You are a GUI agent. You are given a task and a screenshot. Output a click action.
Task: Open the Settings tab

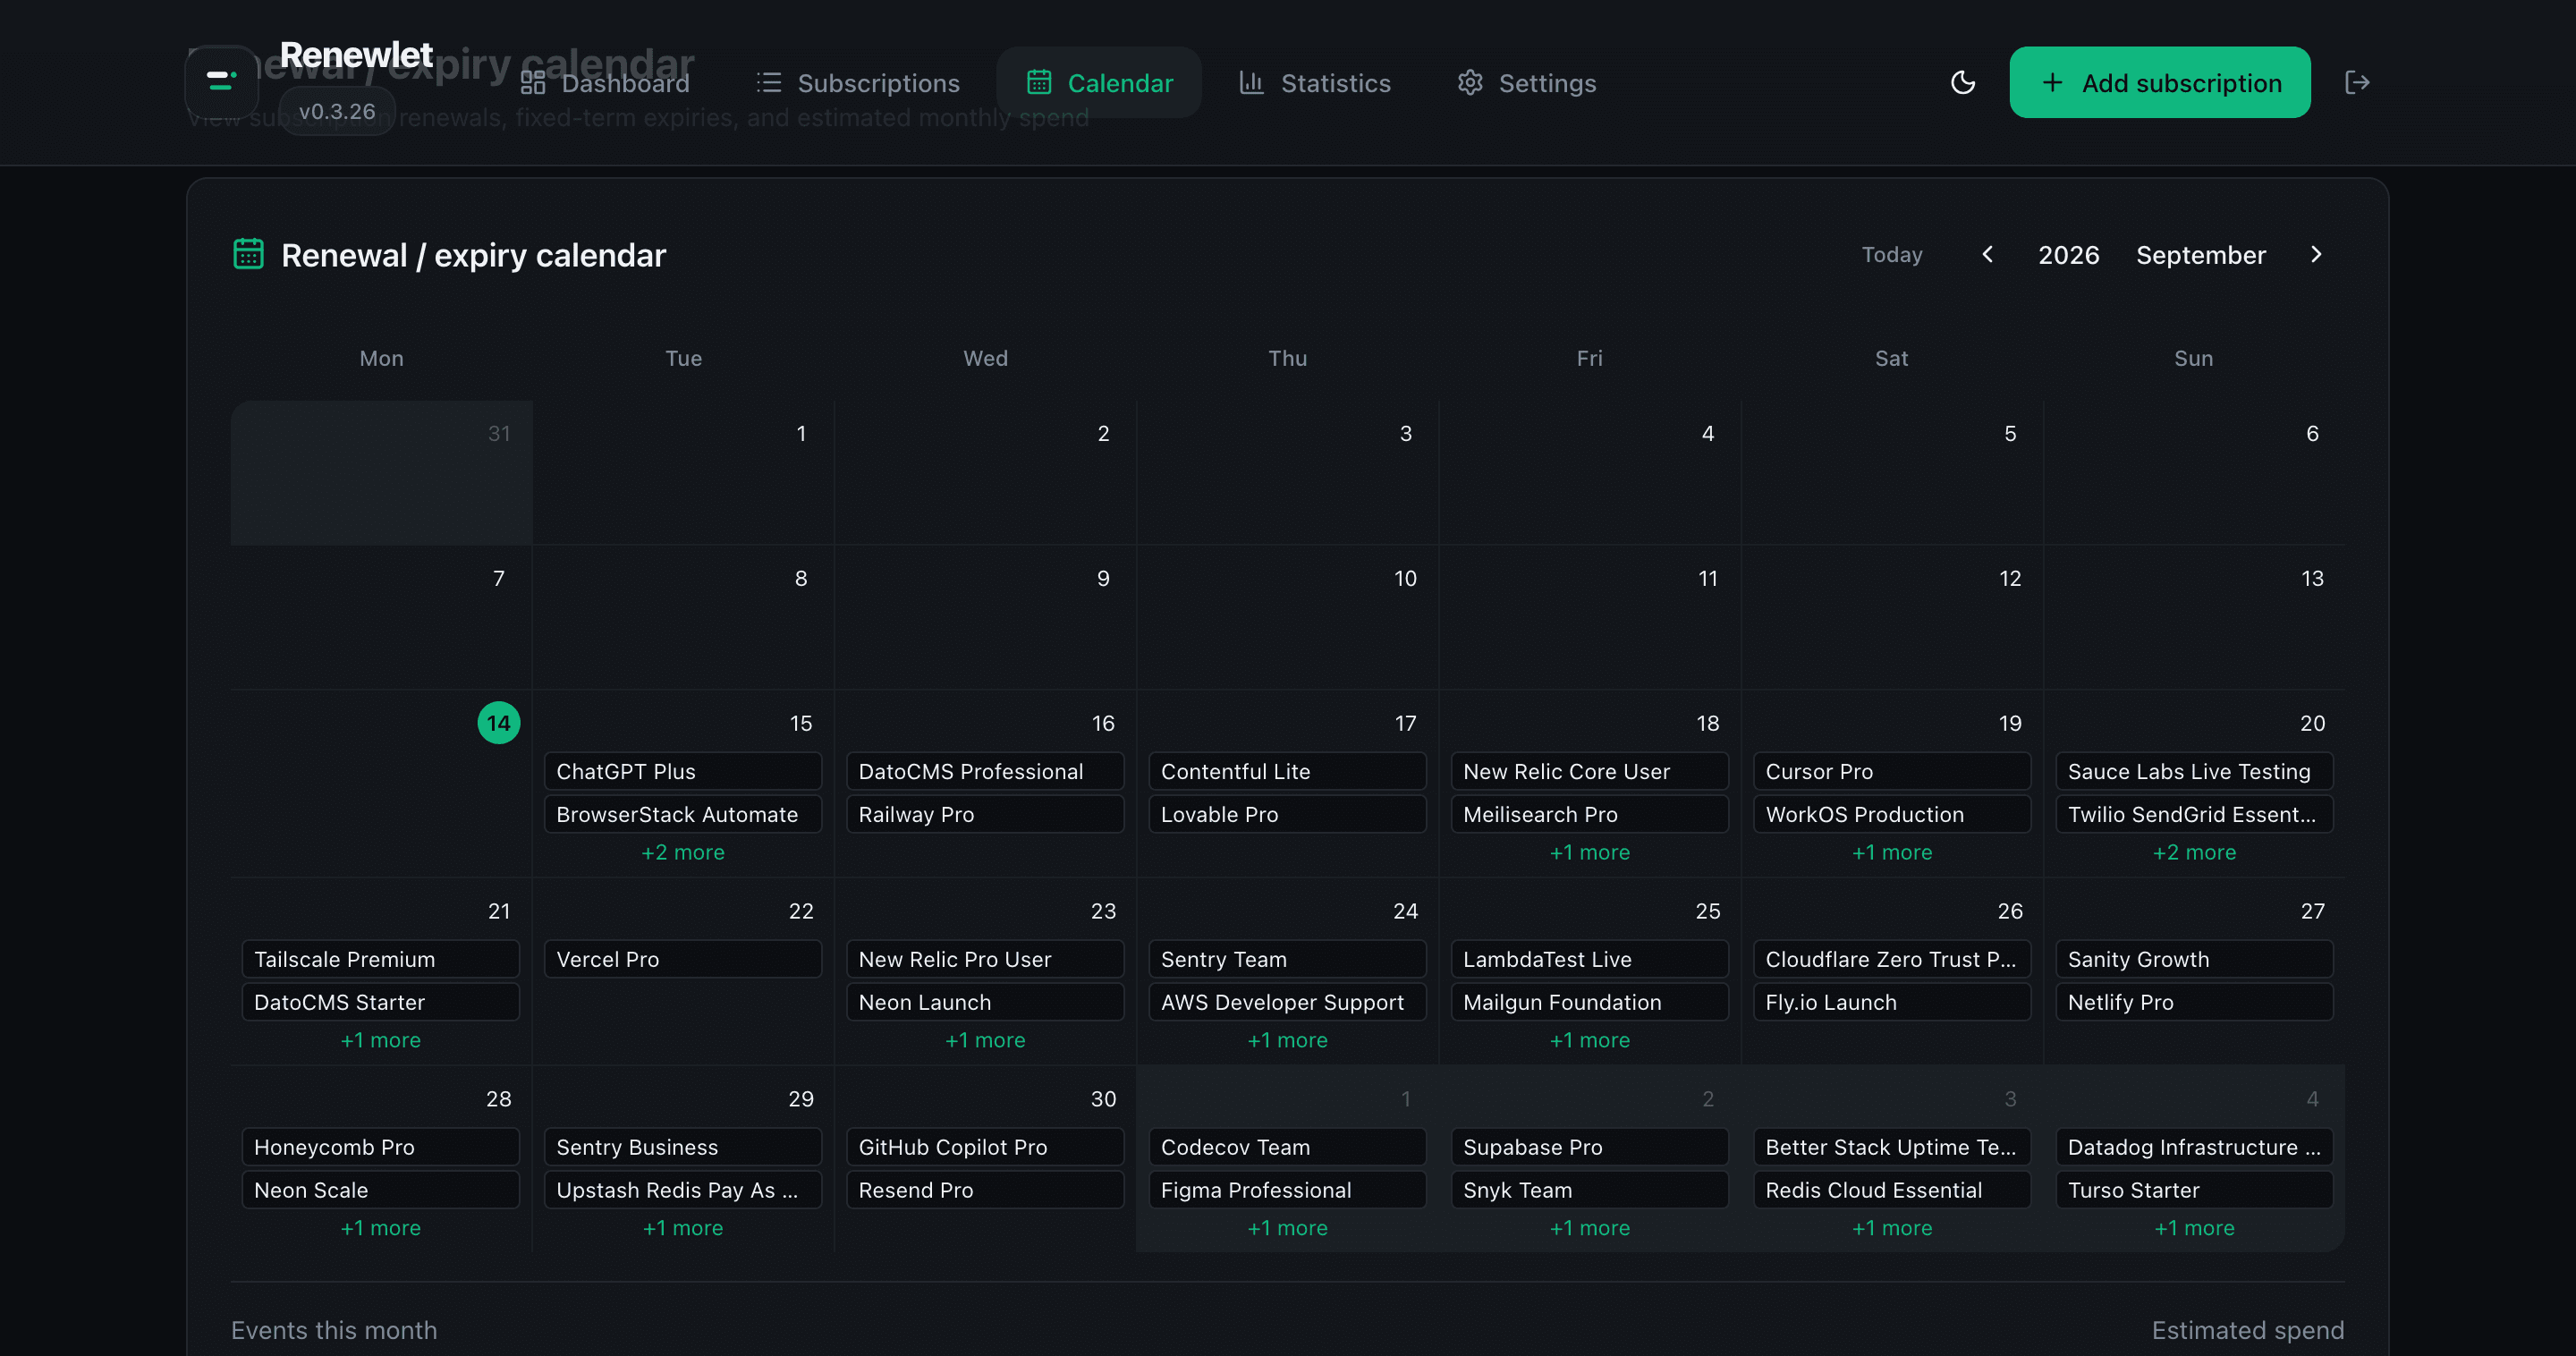coord(1527,82)
